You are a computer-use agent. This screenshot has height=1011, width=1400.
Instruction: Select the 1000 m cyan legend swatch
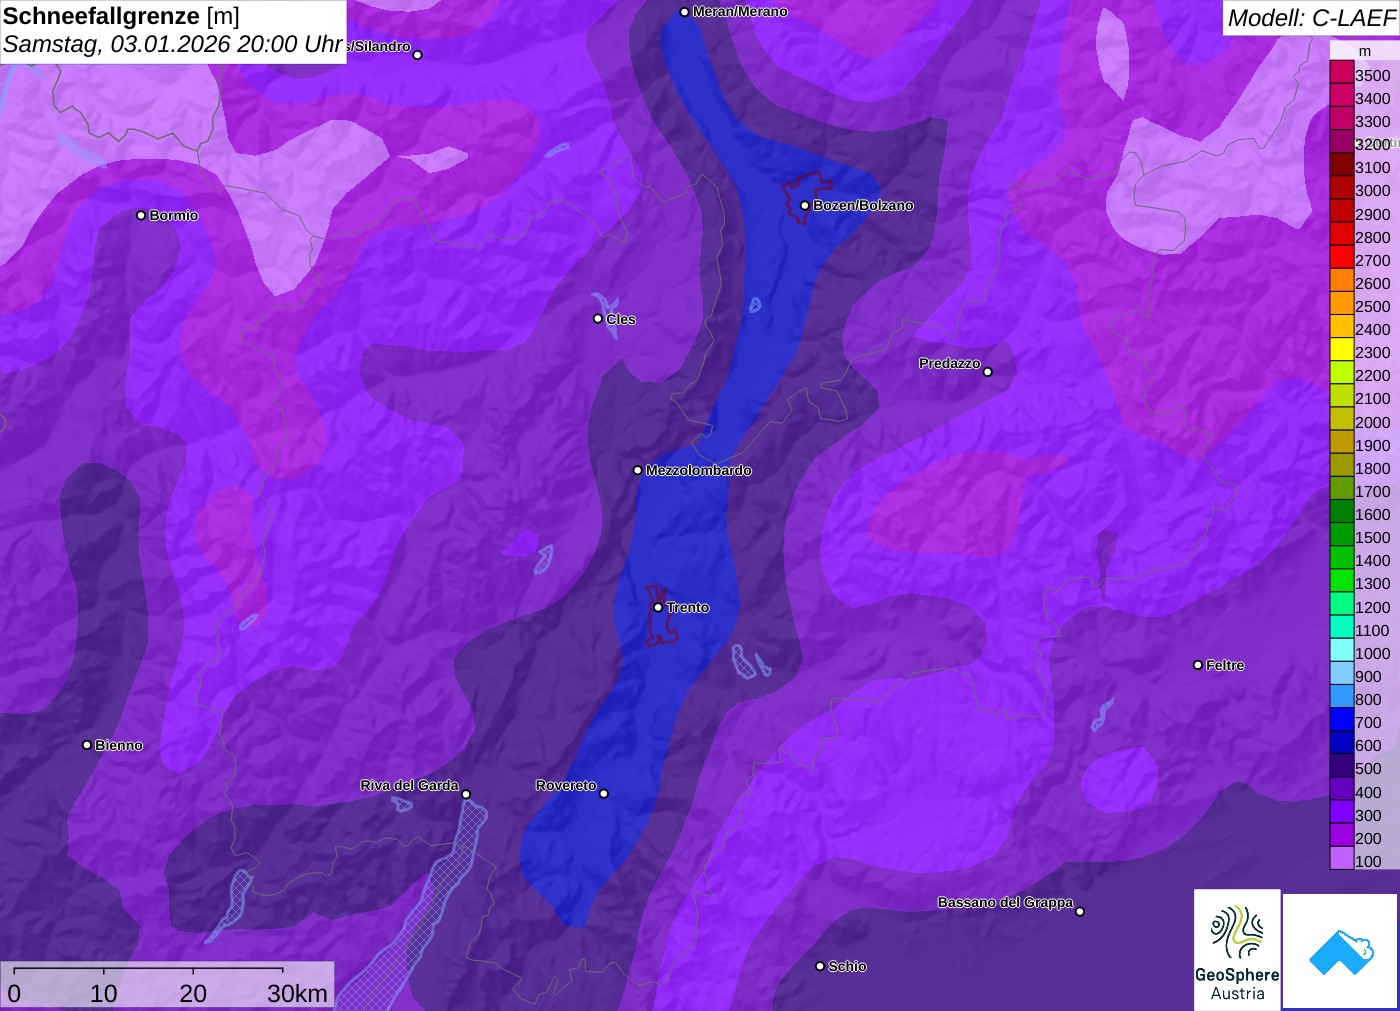click(1342, 651)
